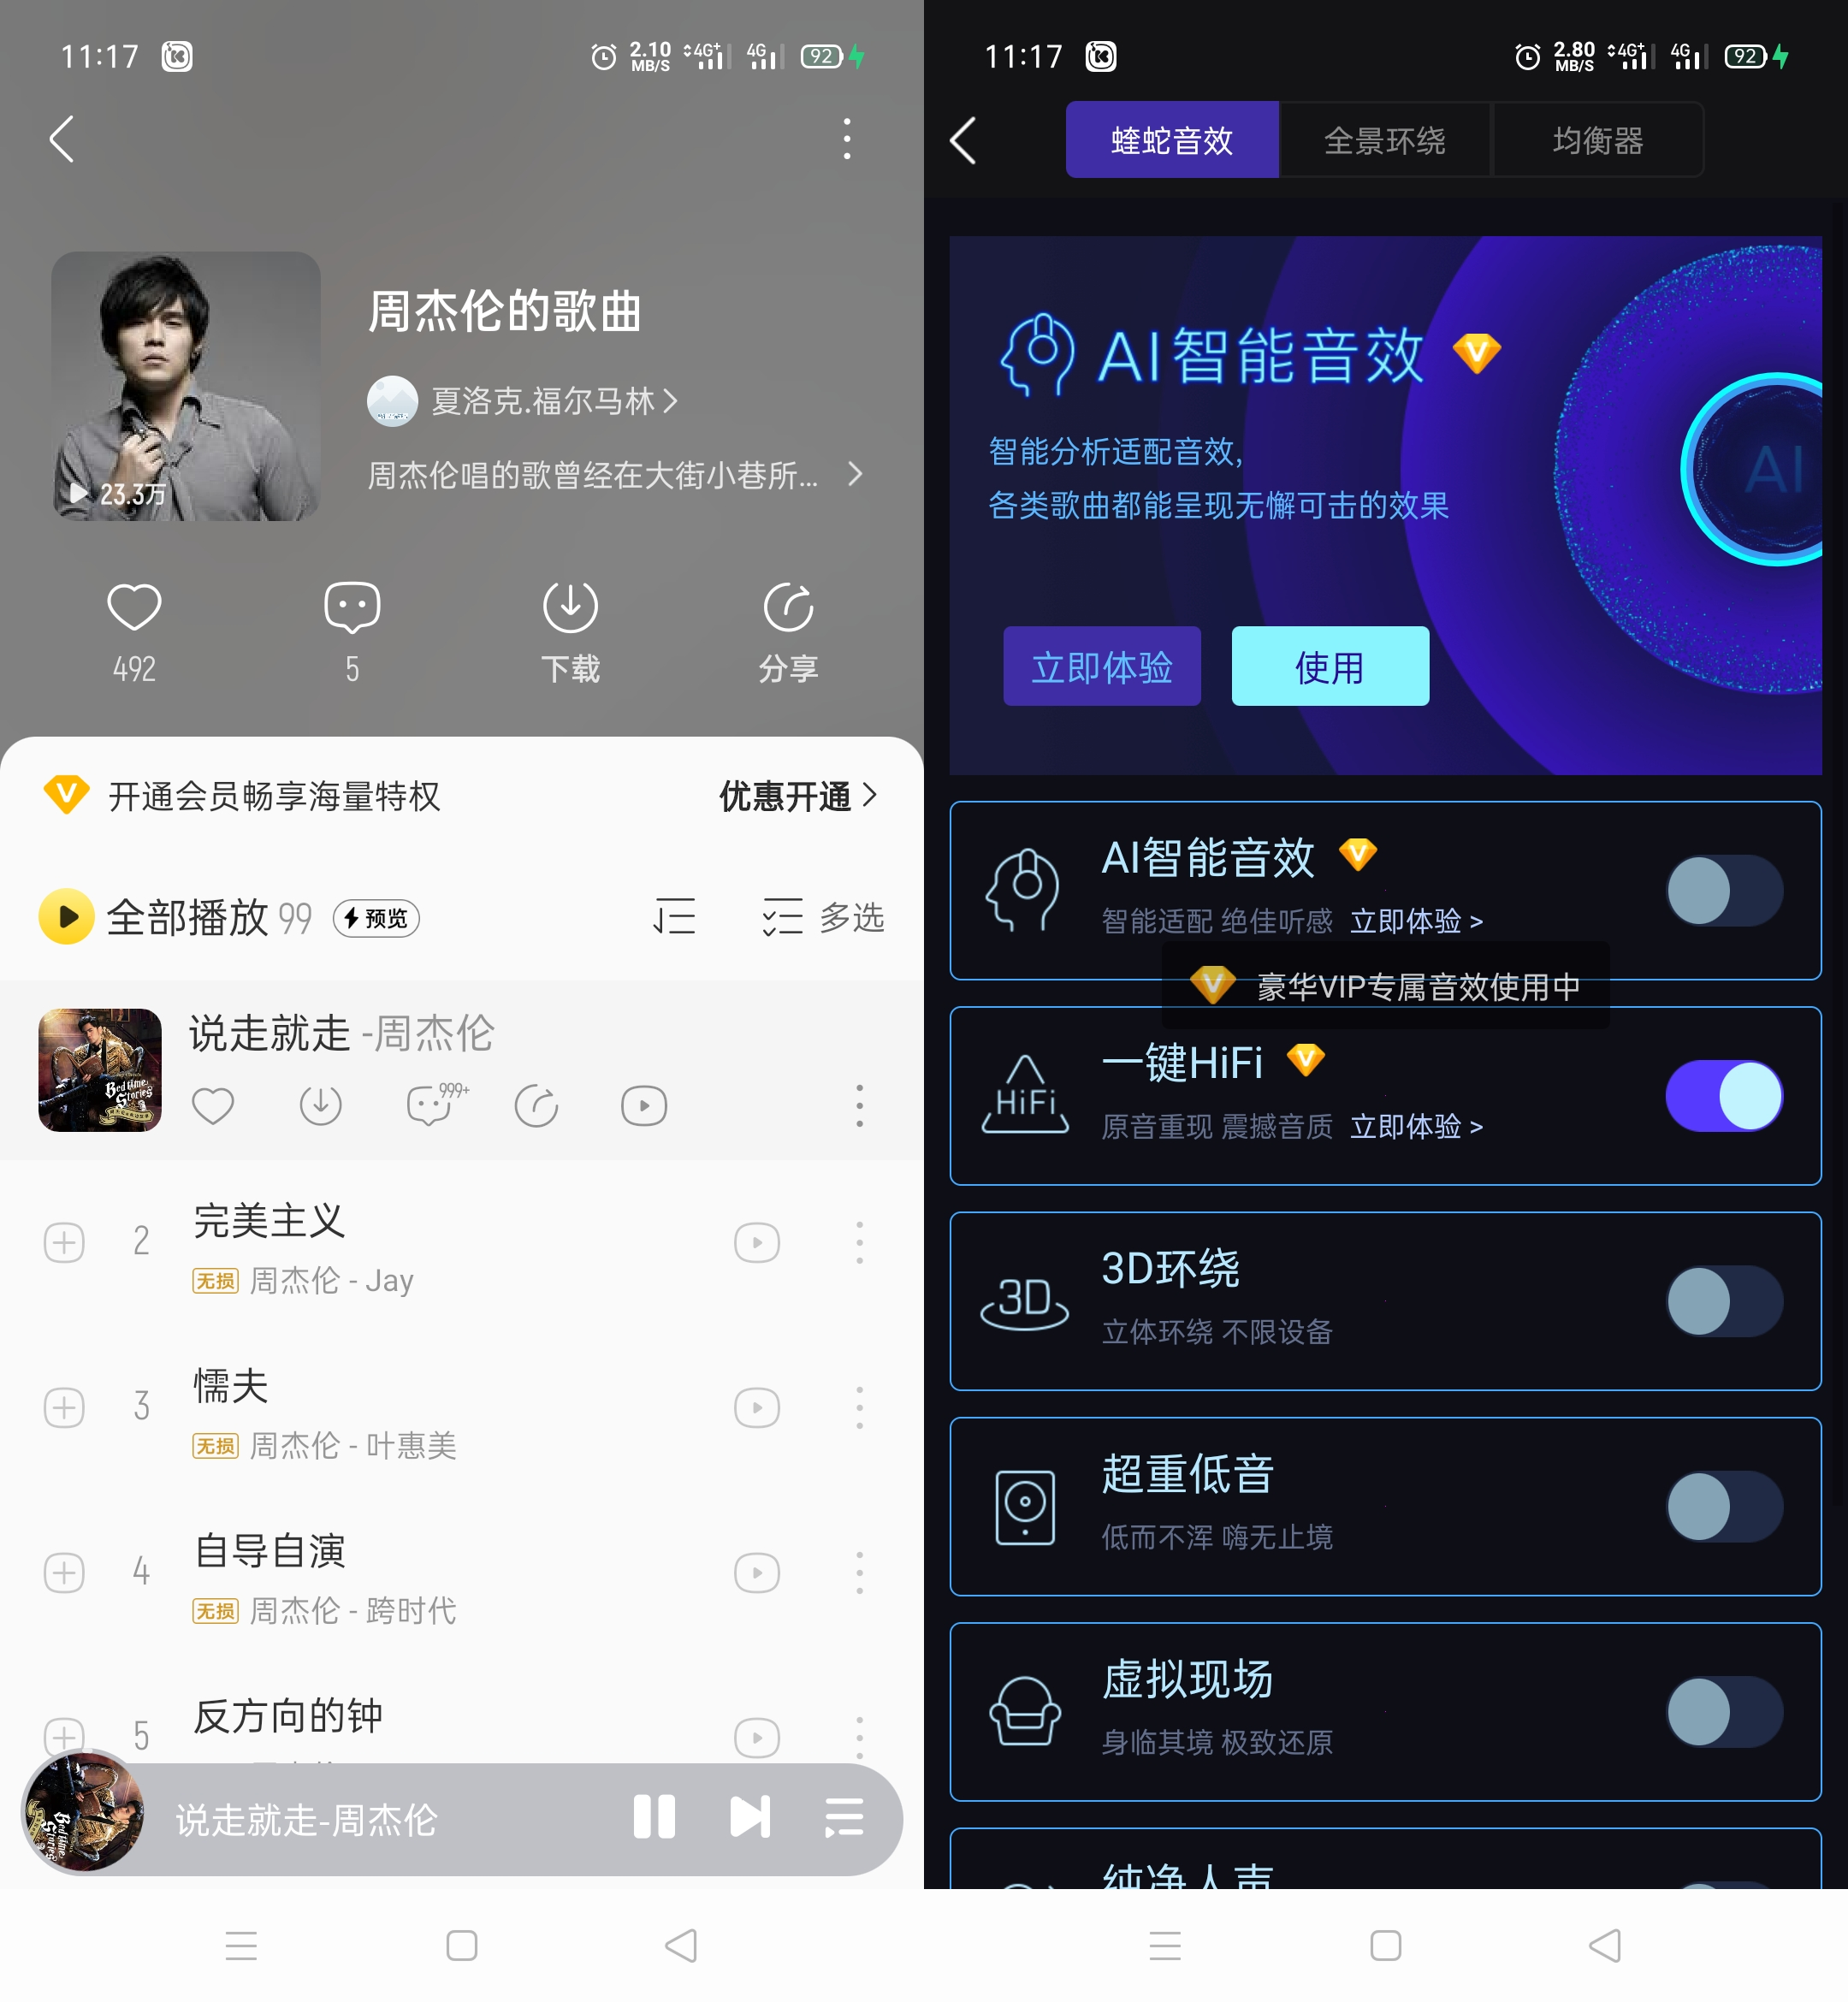
Task: Tap the 全景环绕 tab
Action: [1386, 141]
